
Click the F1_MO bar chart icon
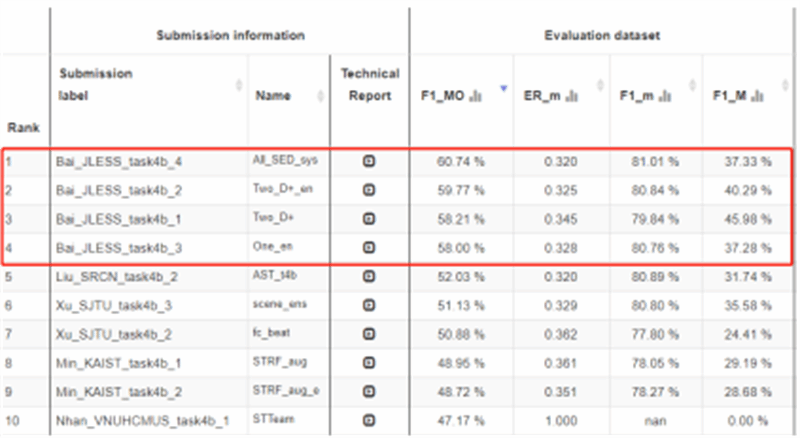[476, 96]
